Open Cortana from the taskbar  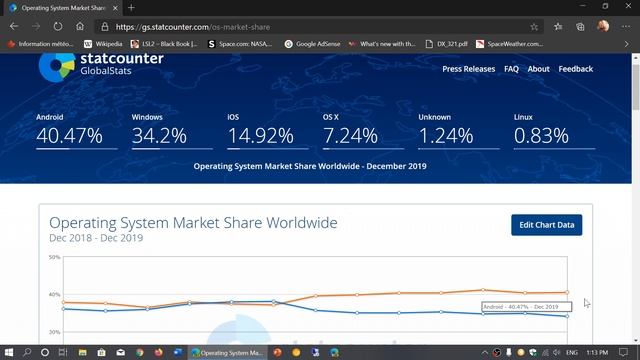click(45, 352)
